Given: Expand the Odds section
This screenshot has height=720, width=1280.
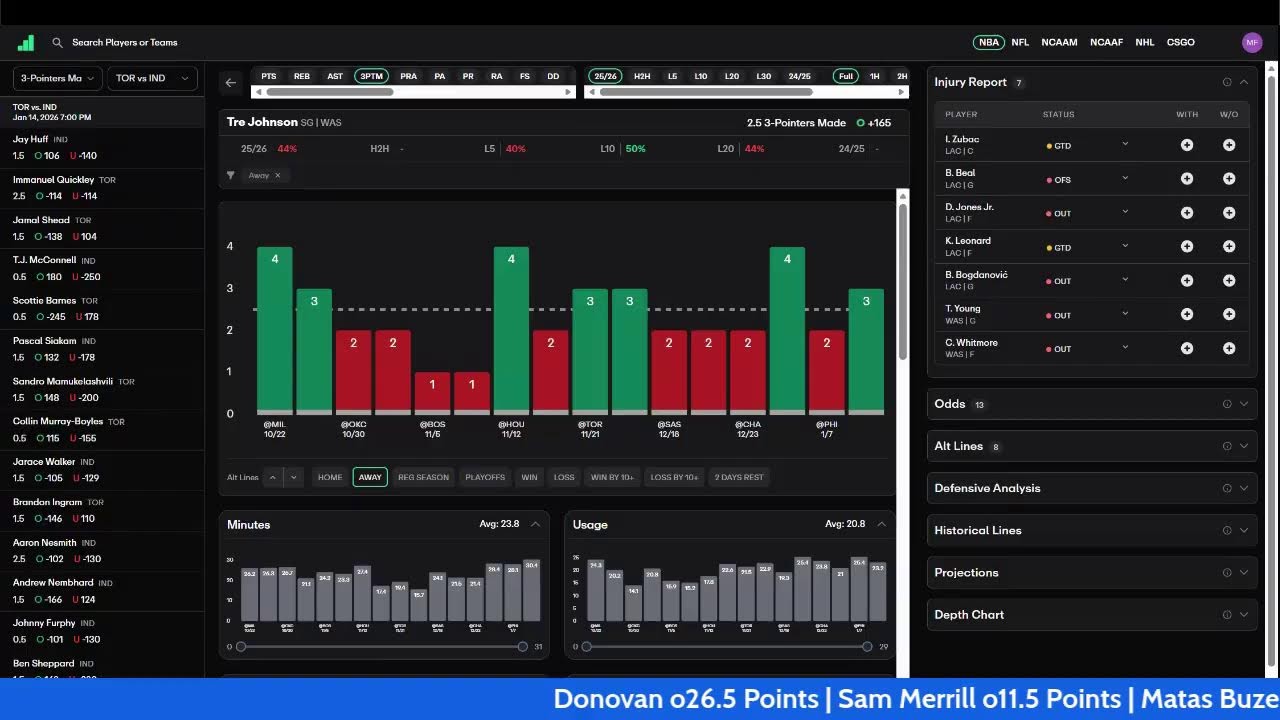Looking at the screenshot, I should pos(1244,404).
